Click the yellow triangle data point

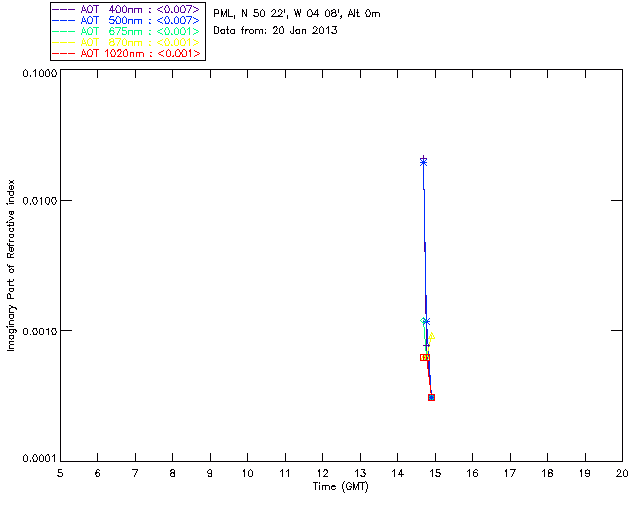(x=431, y=336)
